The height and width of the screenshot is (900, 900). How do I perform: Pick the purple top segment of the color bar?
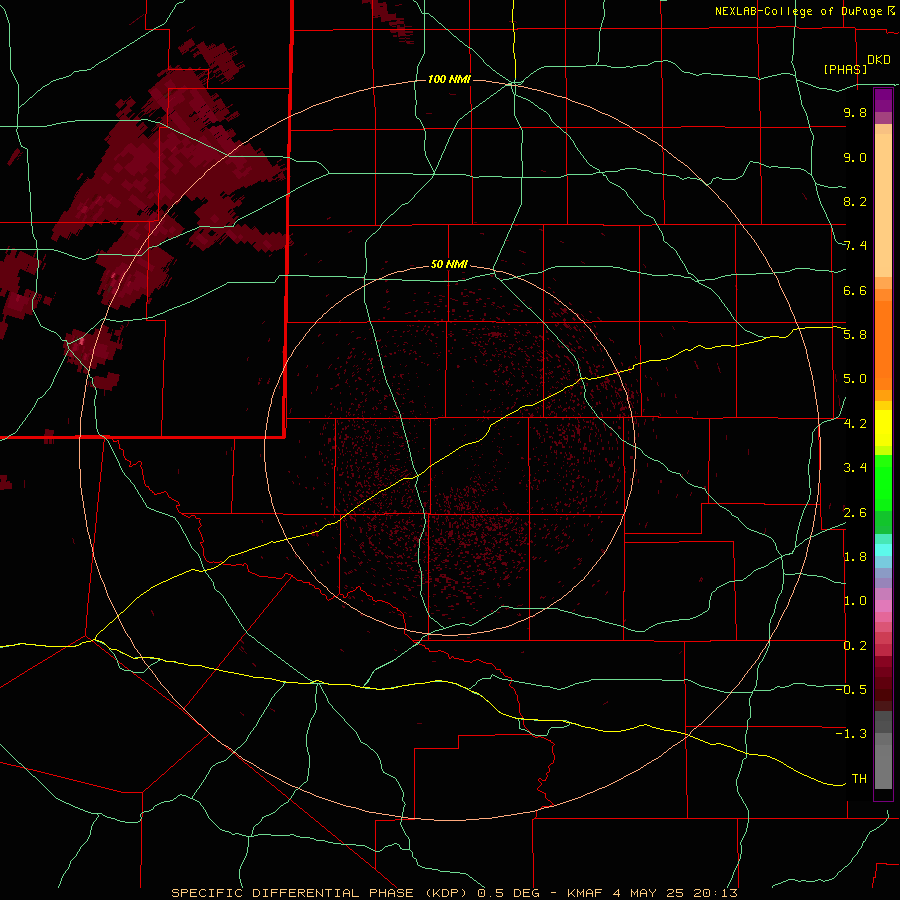883,100
